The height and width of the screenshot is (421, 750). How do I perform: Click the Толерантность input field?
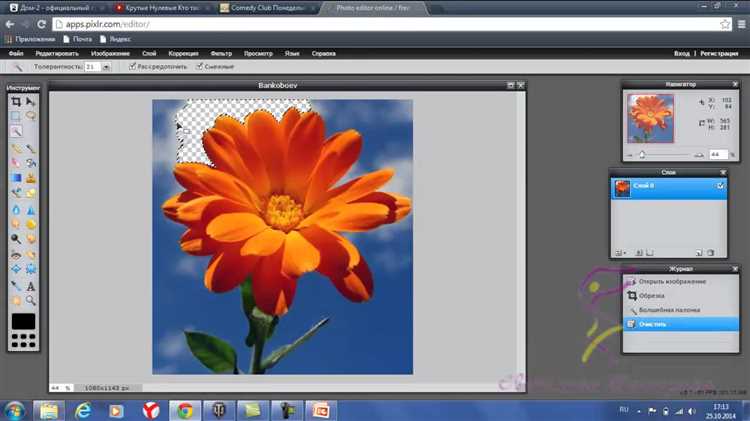click(x=92, y=67)
